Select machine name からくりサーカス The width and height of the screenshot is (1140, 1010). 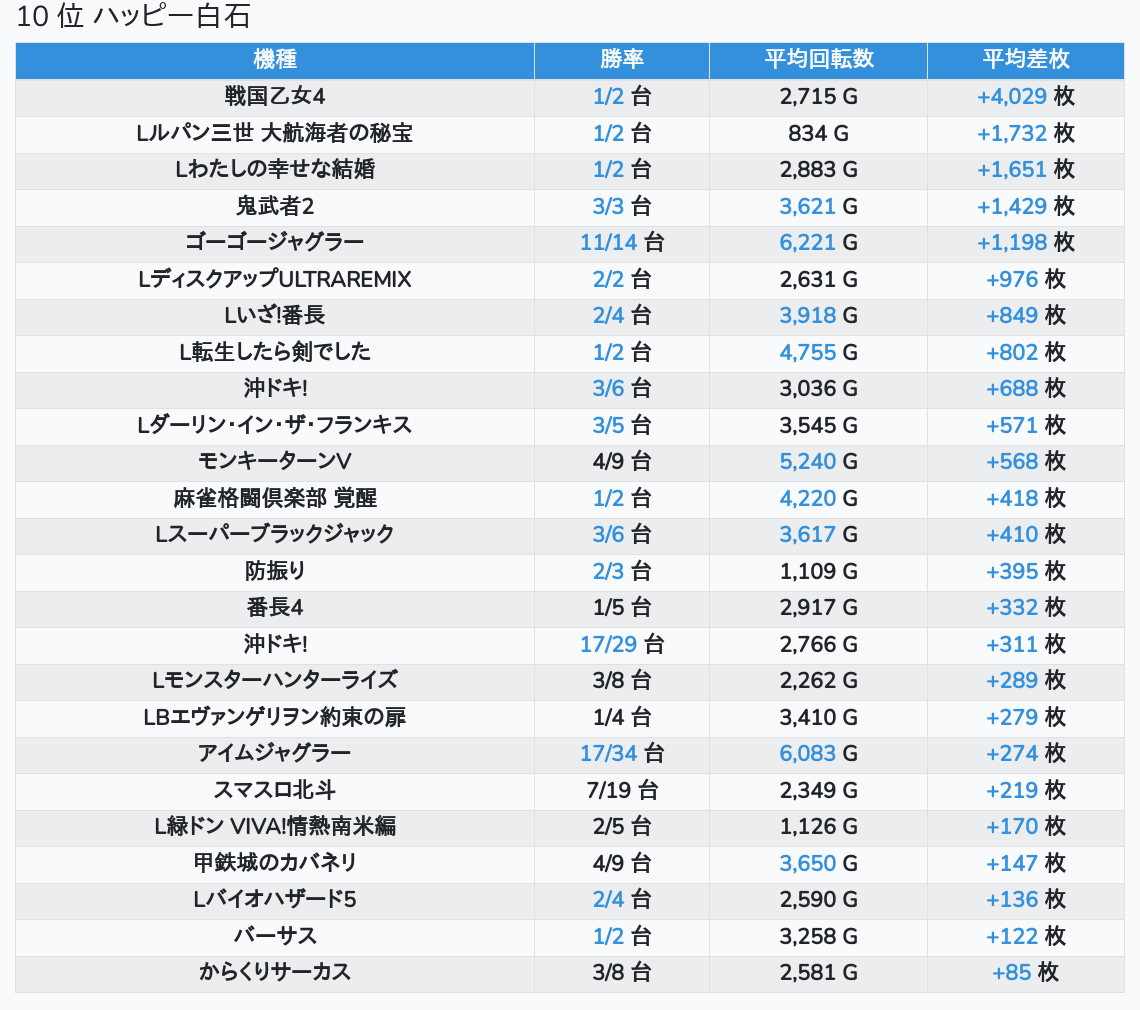[x=275, y=972]
